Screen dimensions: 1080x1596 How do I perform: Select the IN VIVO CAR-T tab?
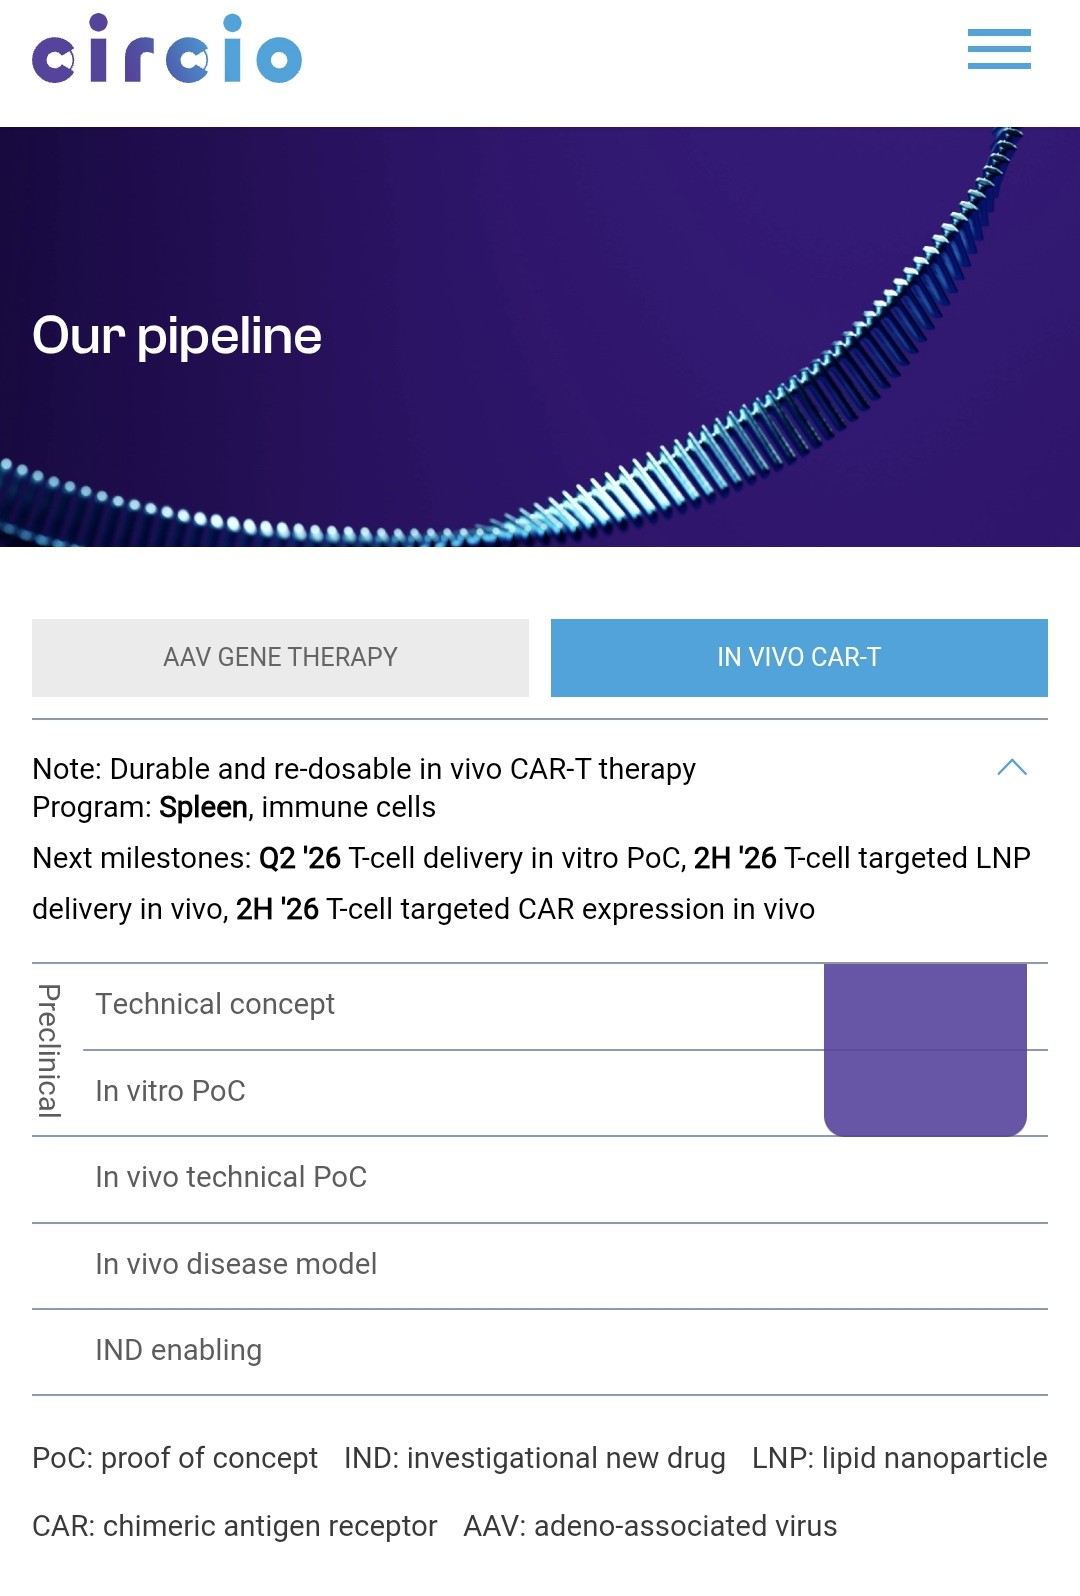coord(799,658)
